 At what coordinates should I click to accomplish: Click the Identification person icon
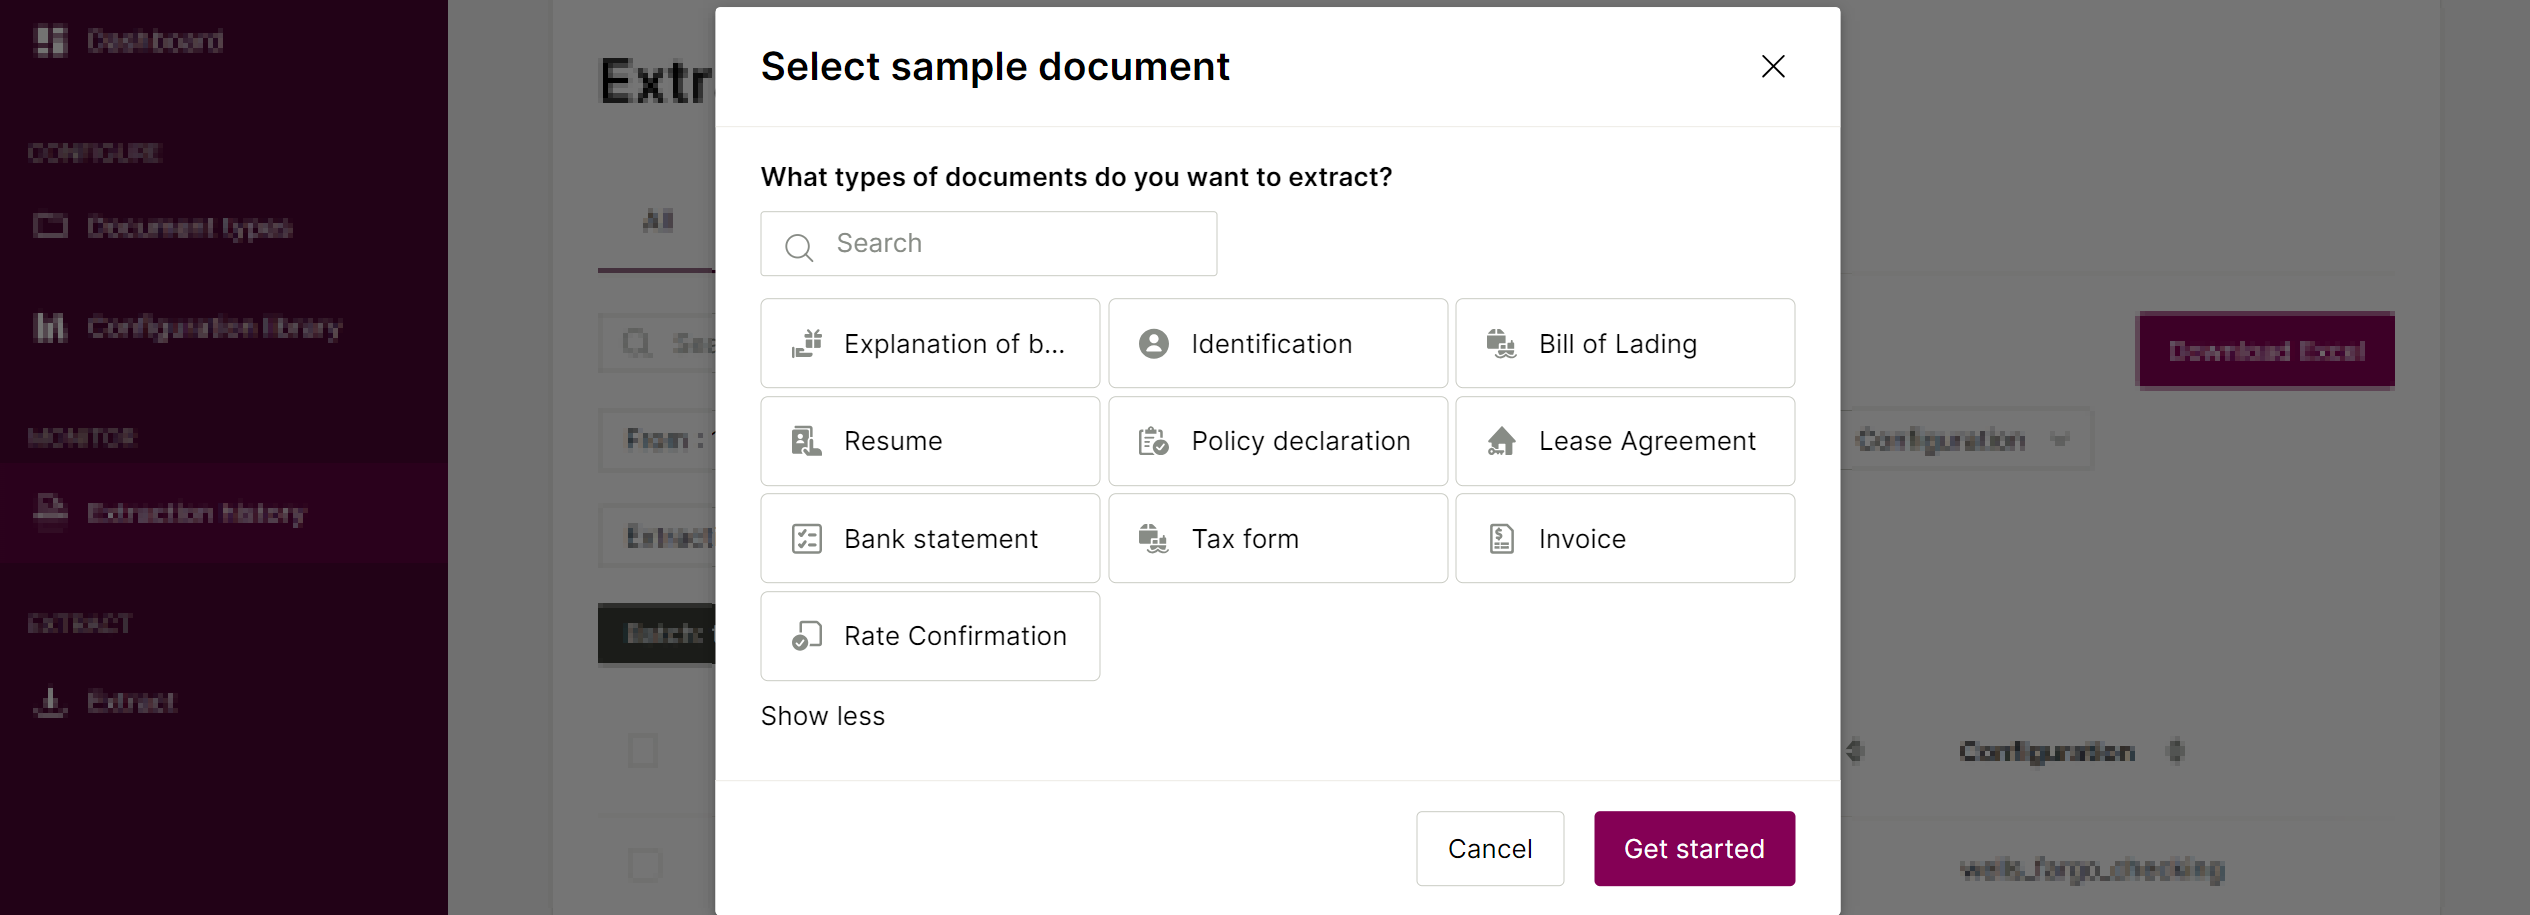point(1154,344)
